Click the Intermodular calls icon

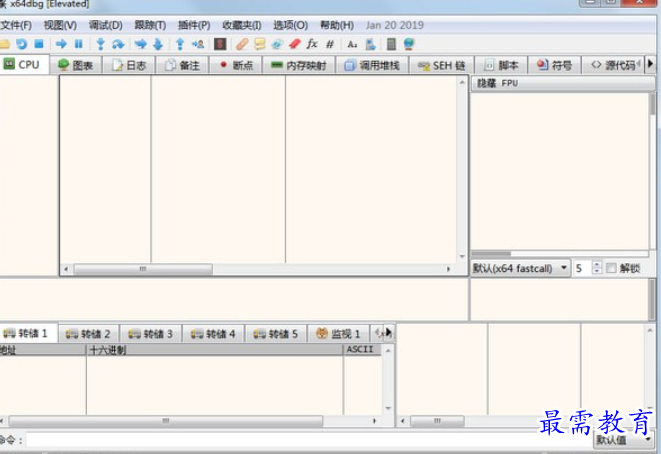tap(370, 44)
